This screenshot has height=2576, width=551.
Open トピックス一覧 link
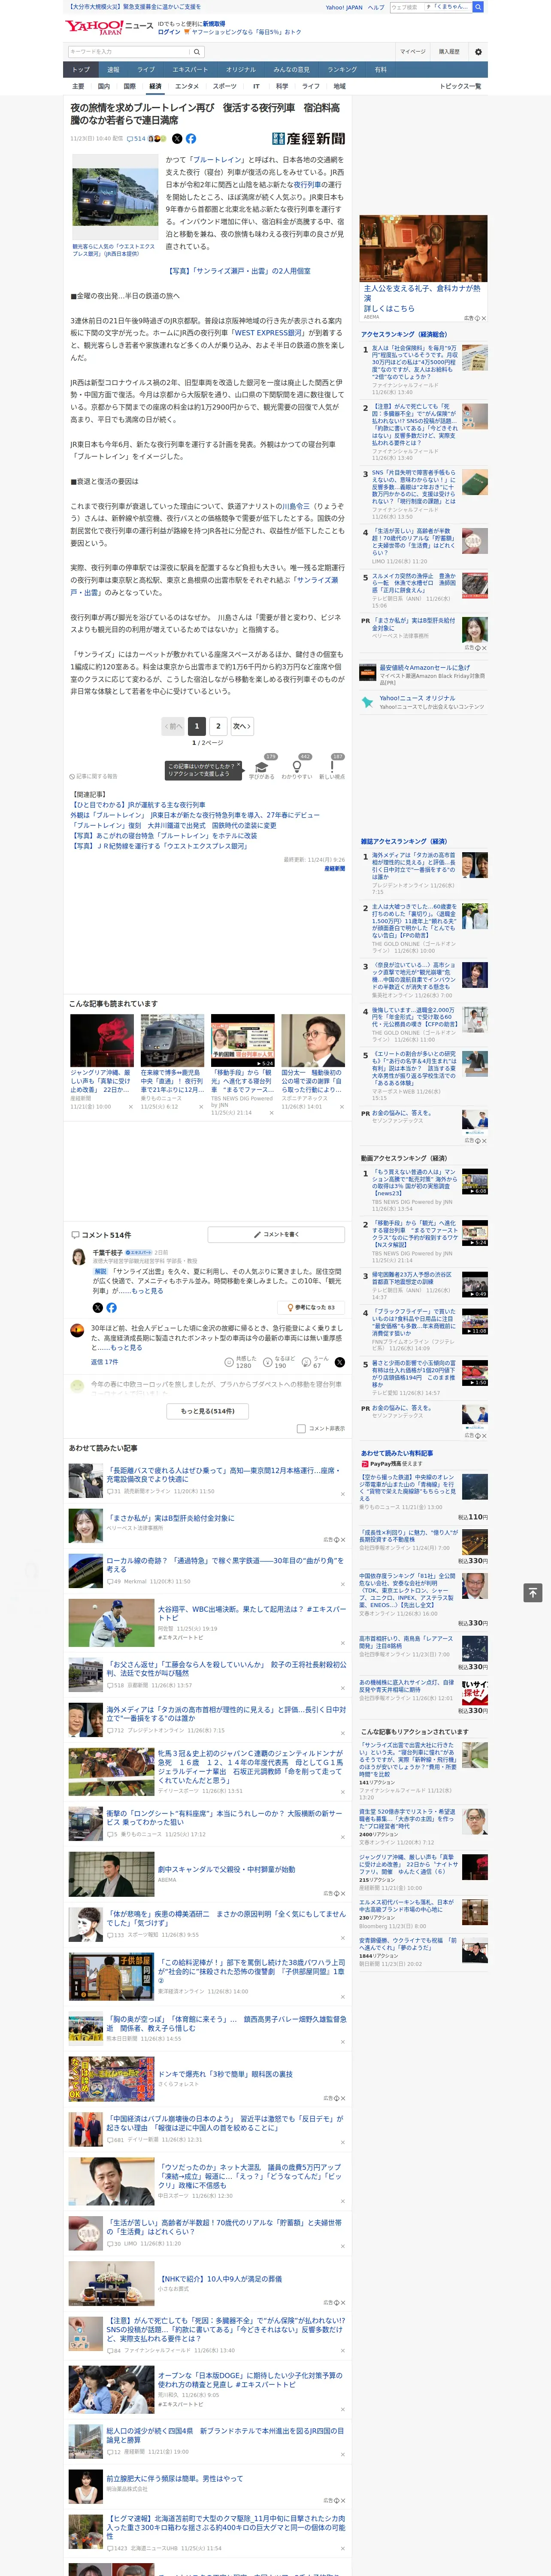[x=460, y=86]
